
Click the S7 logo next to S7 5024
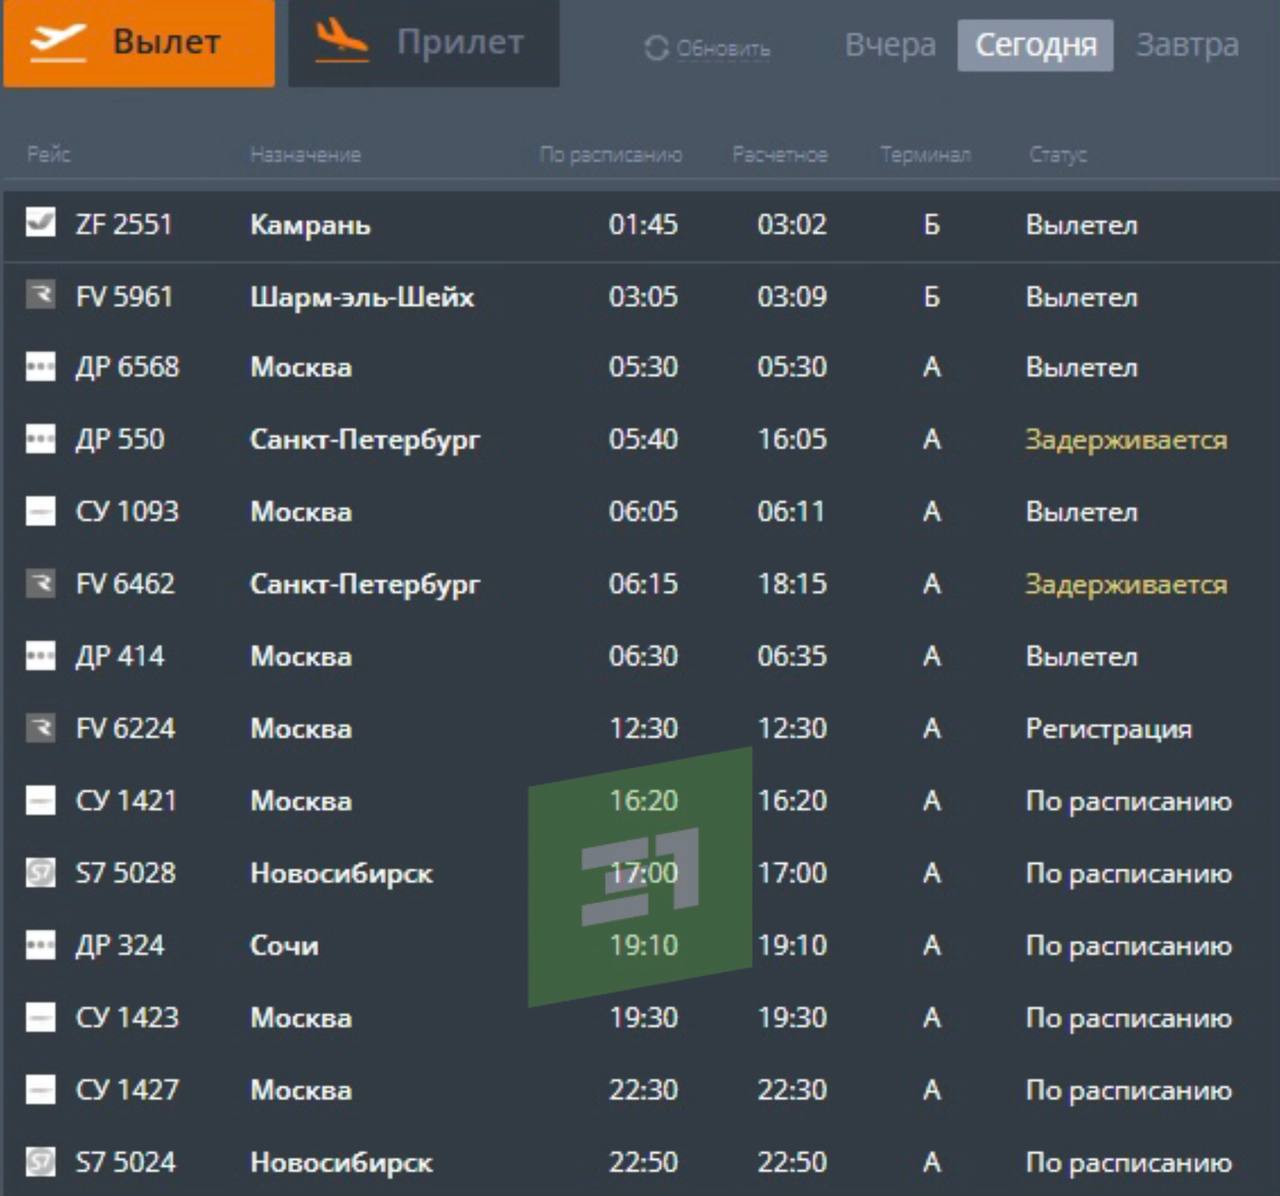[40, 1162]
